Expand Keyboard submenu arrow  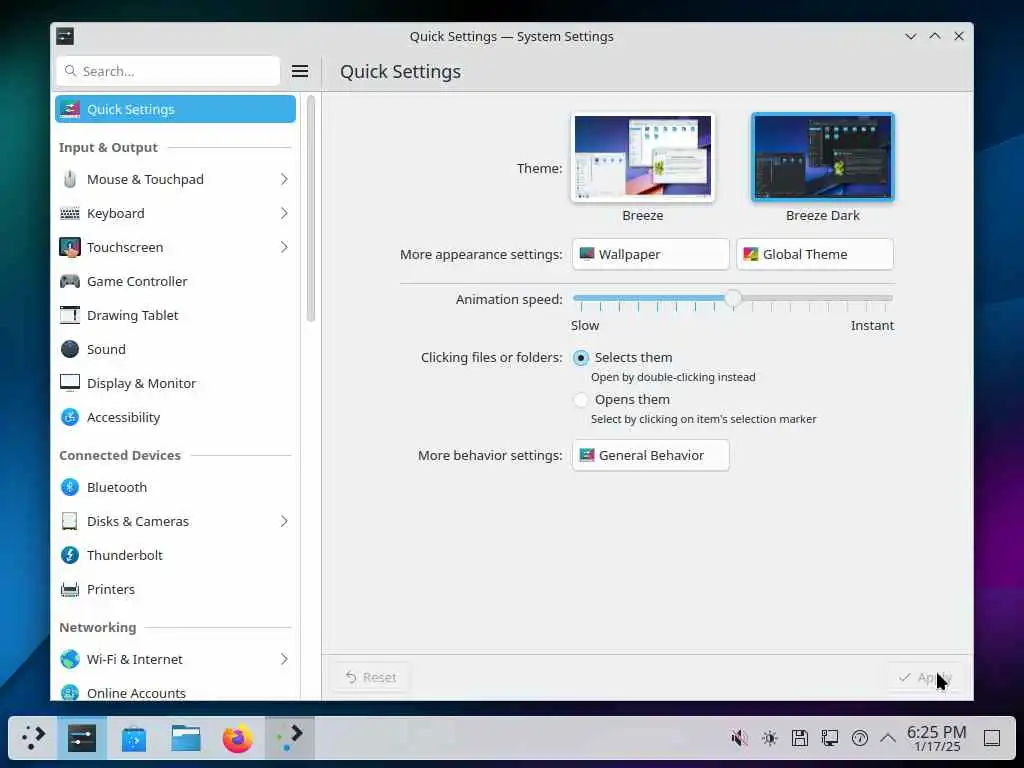click(x=284, y=214)
